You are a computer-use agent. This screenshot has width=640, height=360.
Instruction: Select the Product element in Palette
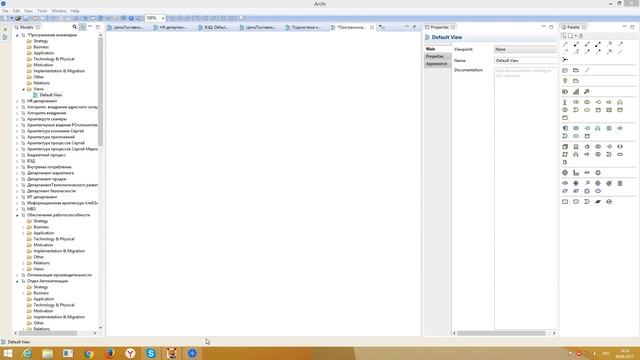click(565, 118)
